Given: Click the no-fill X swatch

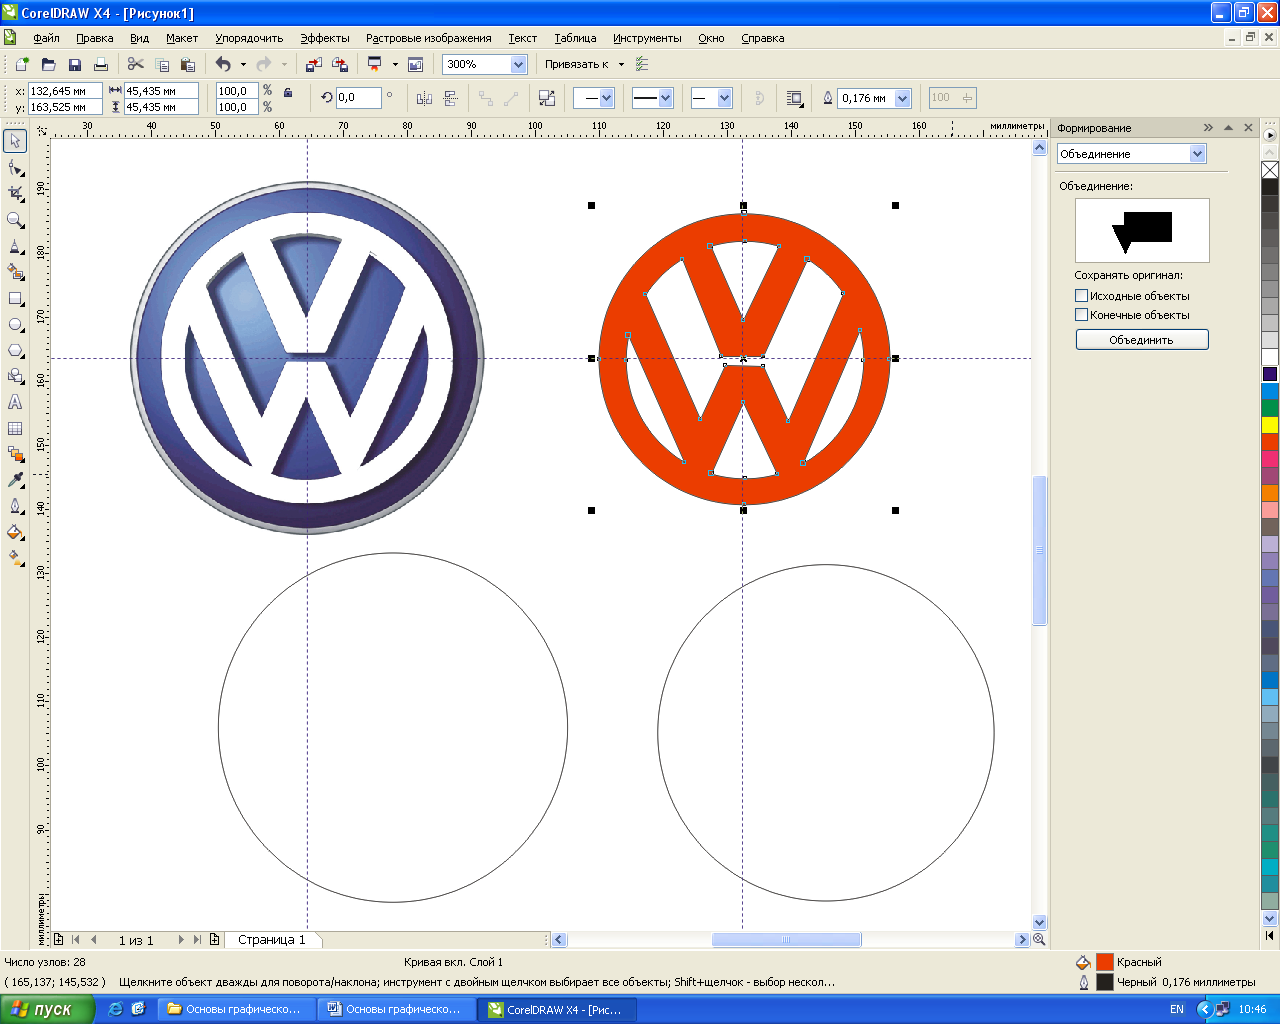Looking at the screenshot, I should click(x=1270, y=170).
